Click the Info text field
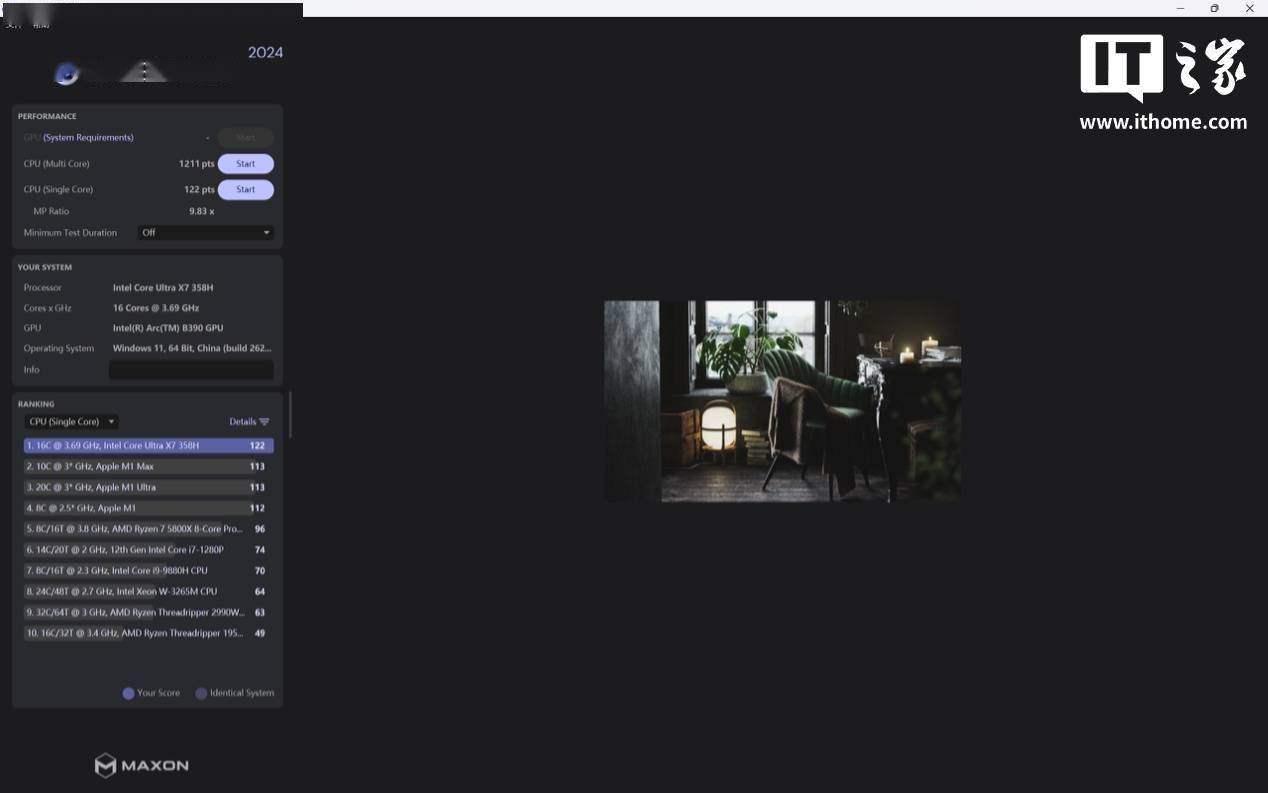Screen dimensions: 1268x793 tap(190, 370)
